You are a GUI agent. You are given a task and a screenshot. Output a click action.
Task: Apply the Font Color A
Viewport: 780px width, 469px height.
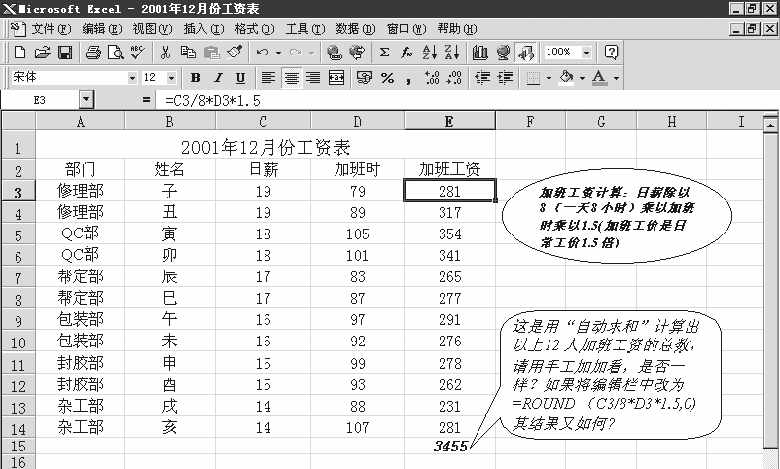pyautogui.click(x=600, y=78)
